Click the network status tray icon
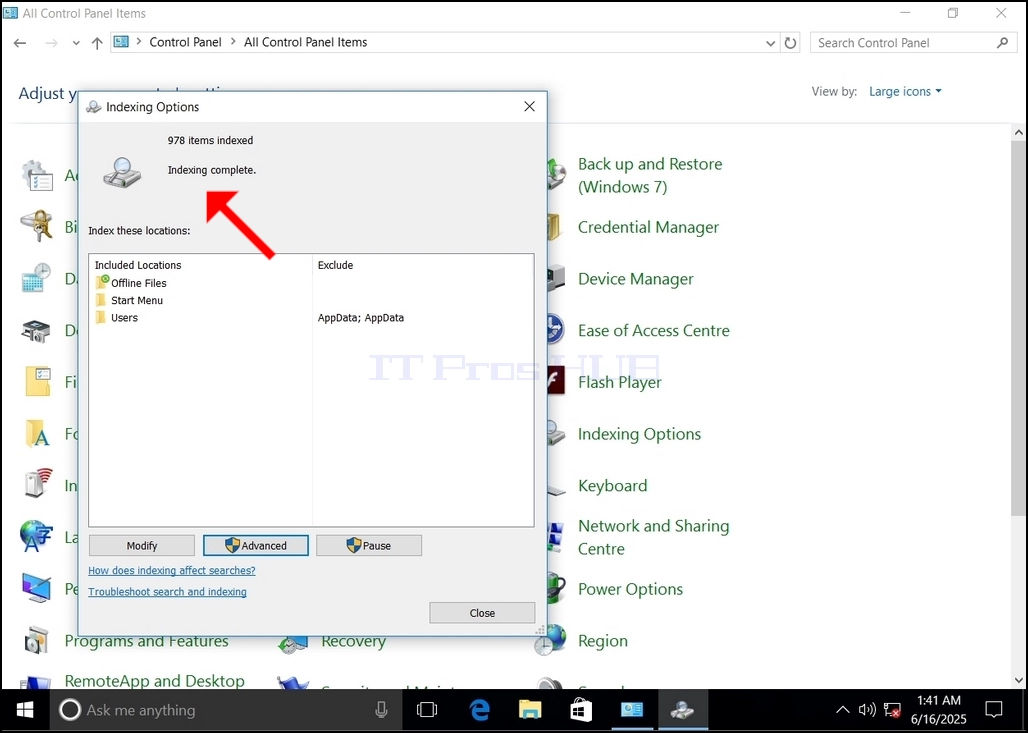 (892, 709)
